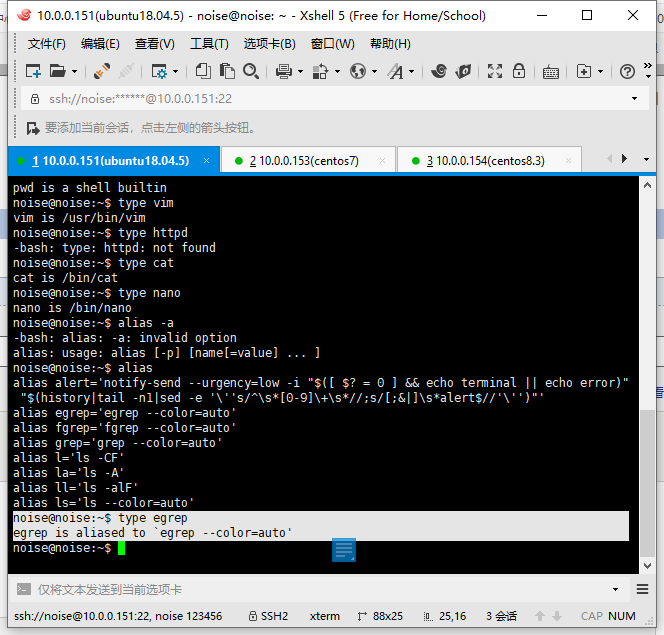Click the New file transfer plus icon
664x635 pixels.
pyautogui.click(x=584, y=71)
